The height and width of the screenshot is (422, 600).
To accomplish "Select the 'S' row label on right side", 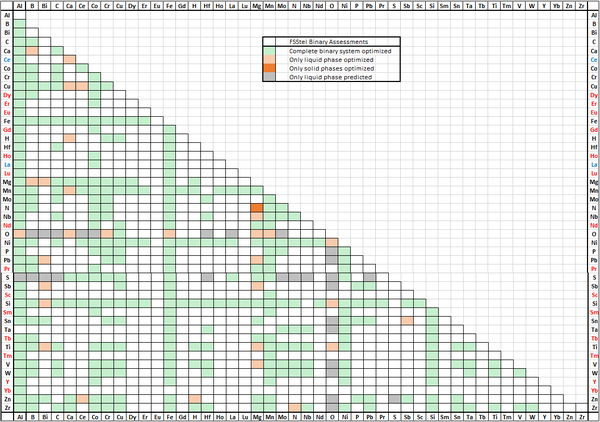I will click(x=593, y=277).
